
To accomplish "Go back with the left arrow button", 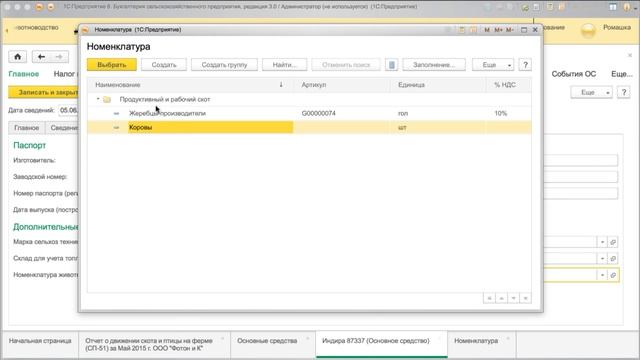I will point(41,57).
